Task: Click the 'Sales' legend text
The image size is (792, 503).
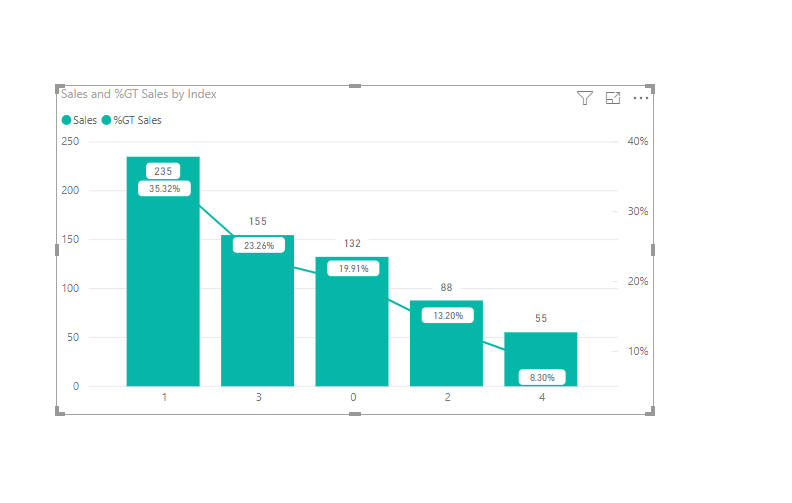Action: pyautogui.click(x=85, y=120)
